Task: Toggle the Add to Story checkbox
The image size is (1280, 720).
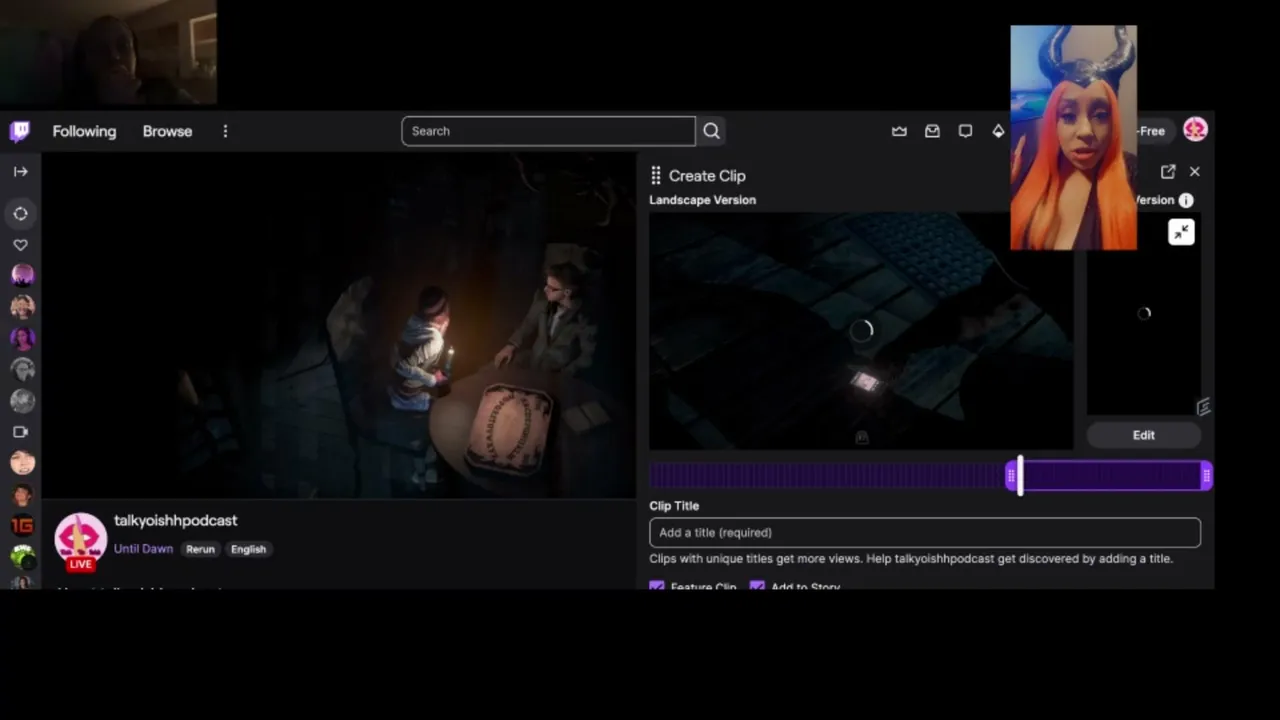Action: click(757, 585)
